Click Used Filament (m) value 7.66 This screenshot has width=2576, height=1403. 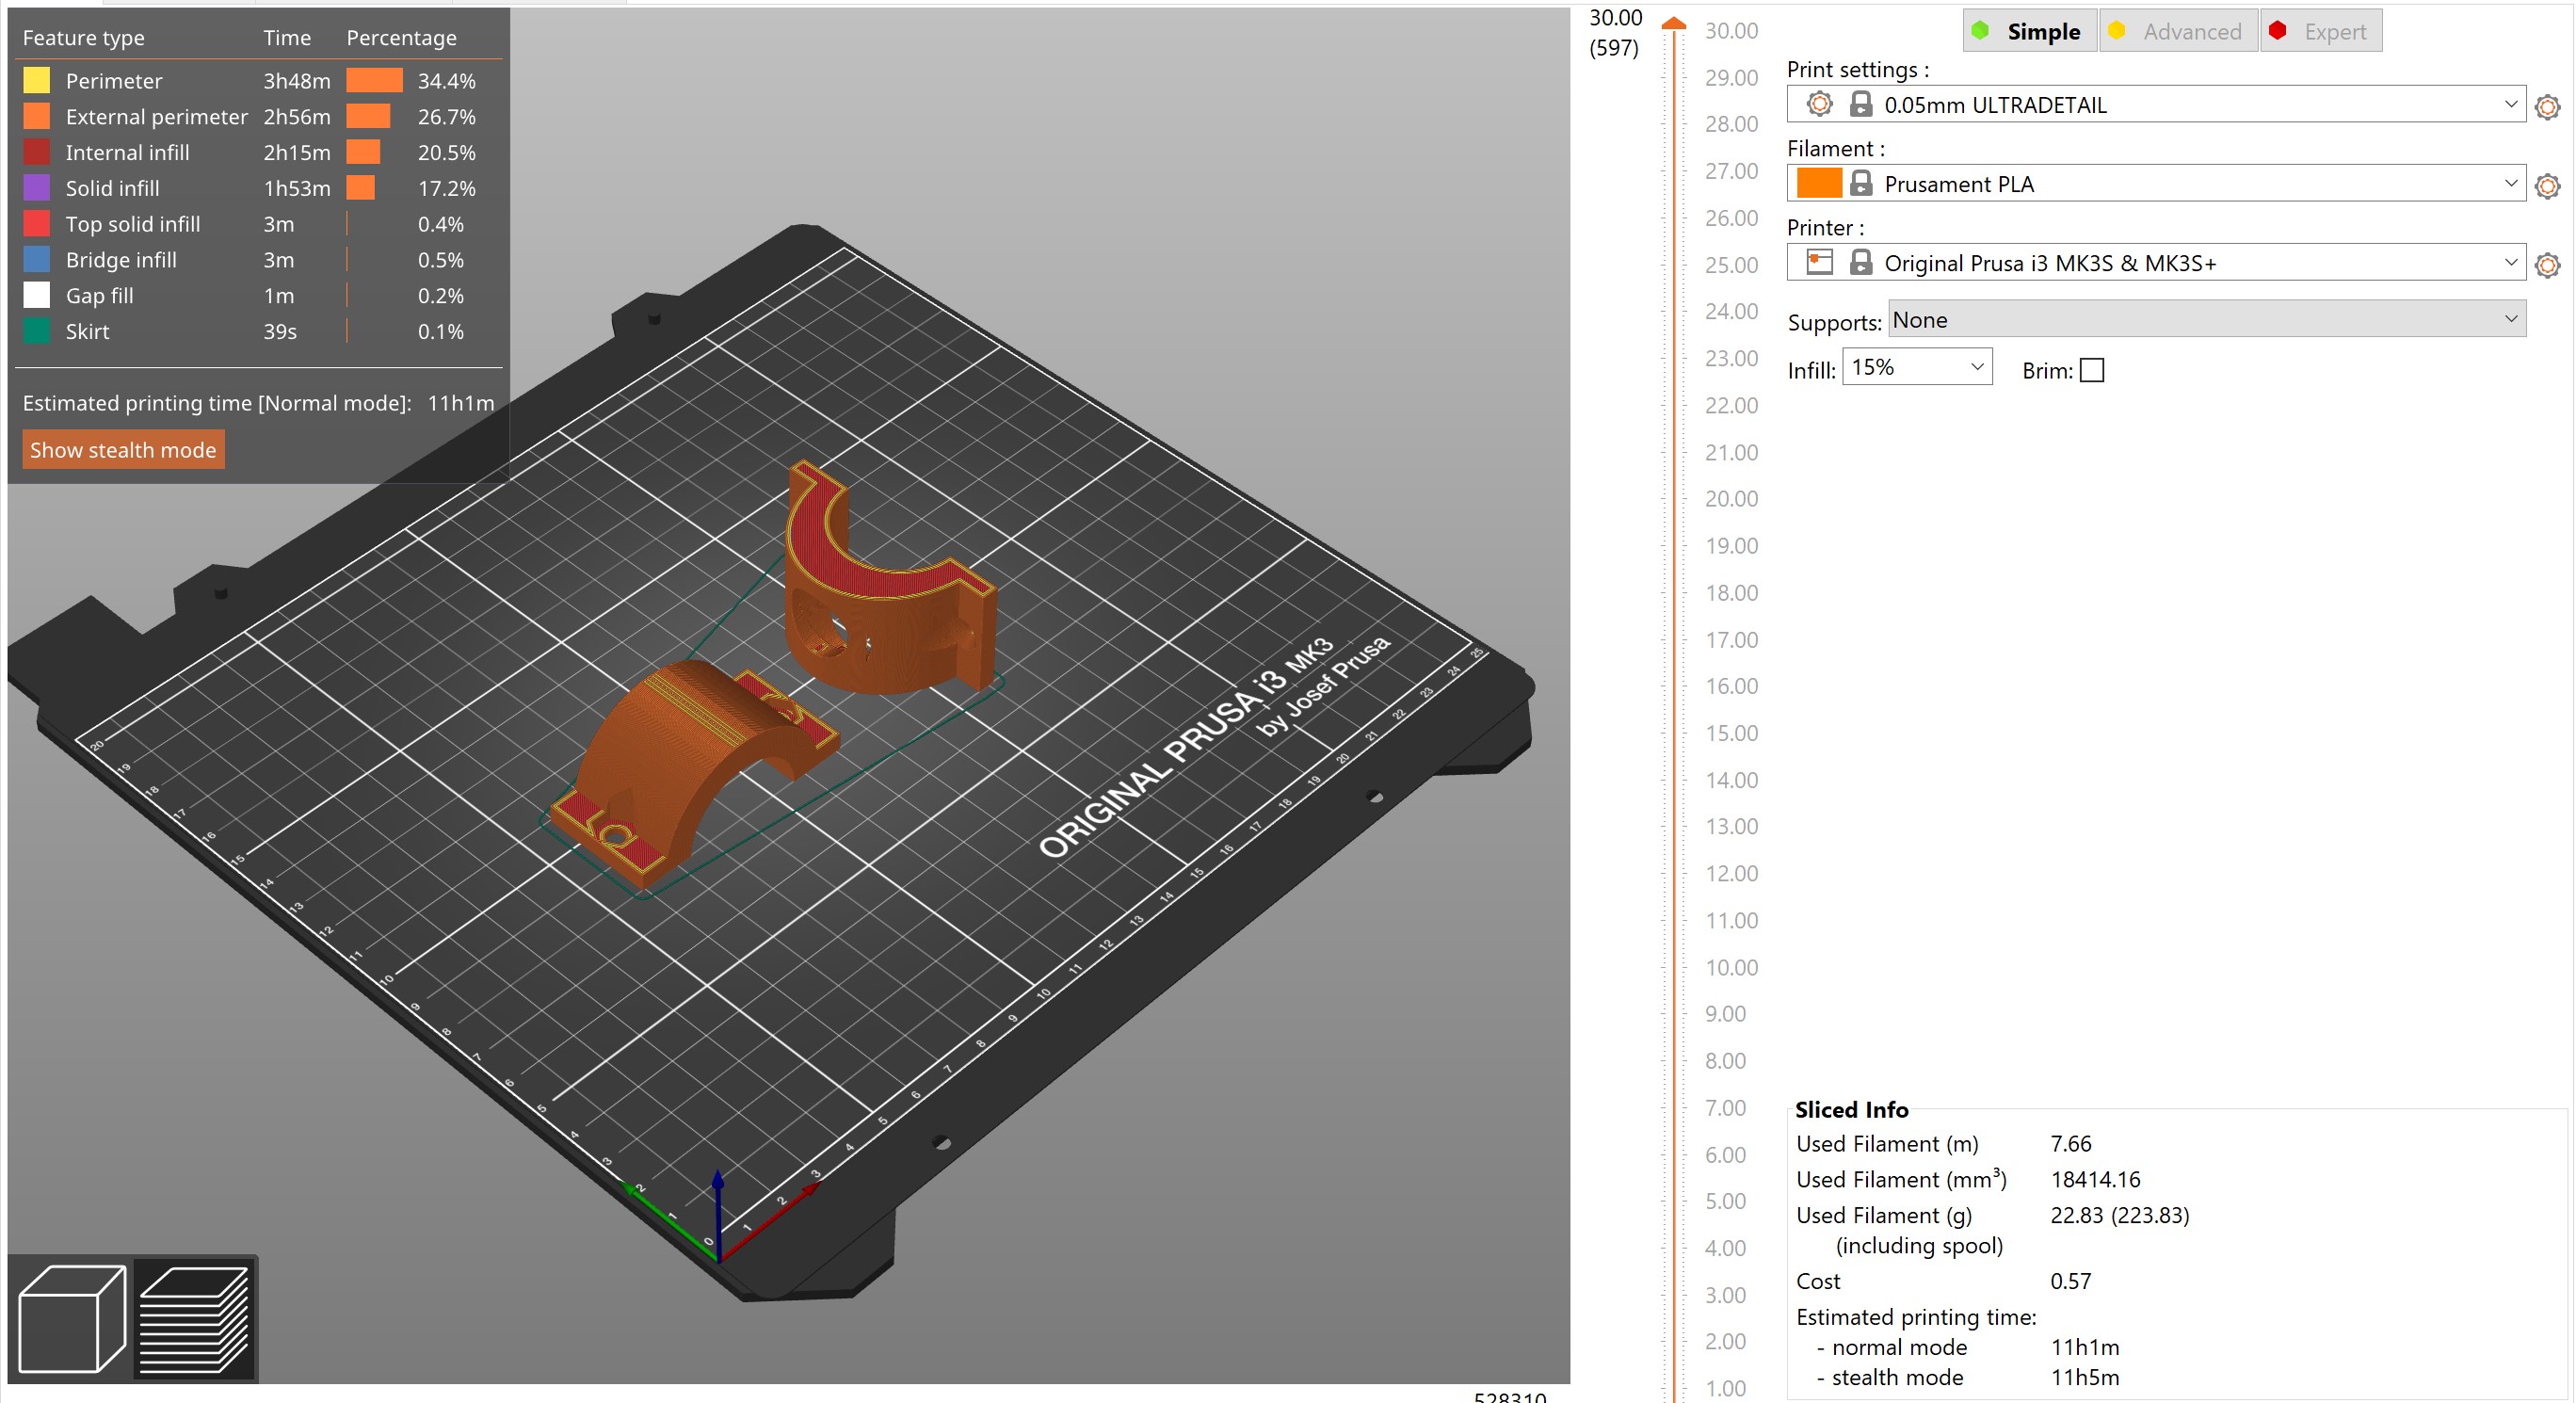[x=2071, y=1144]
